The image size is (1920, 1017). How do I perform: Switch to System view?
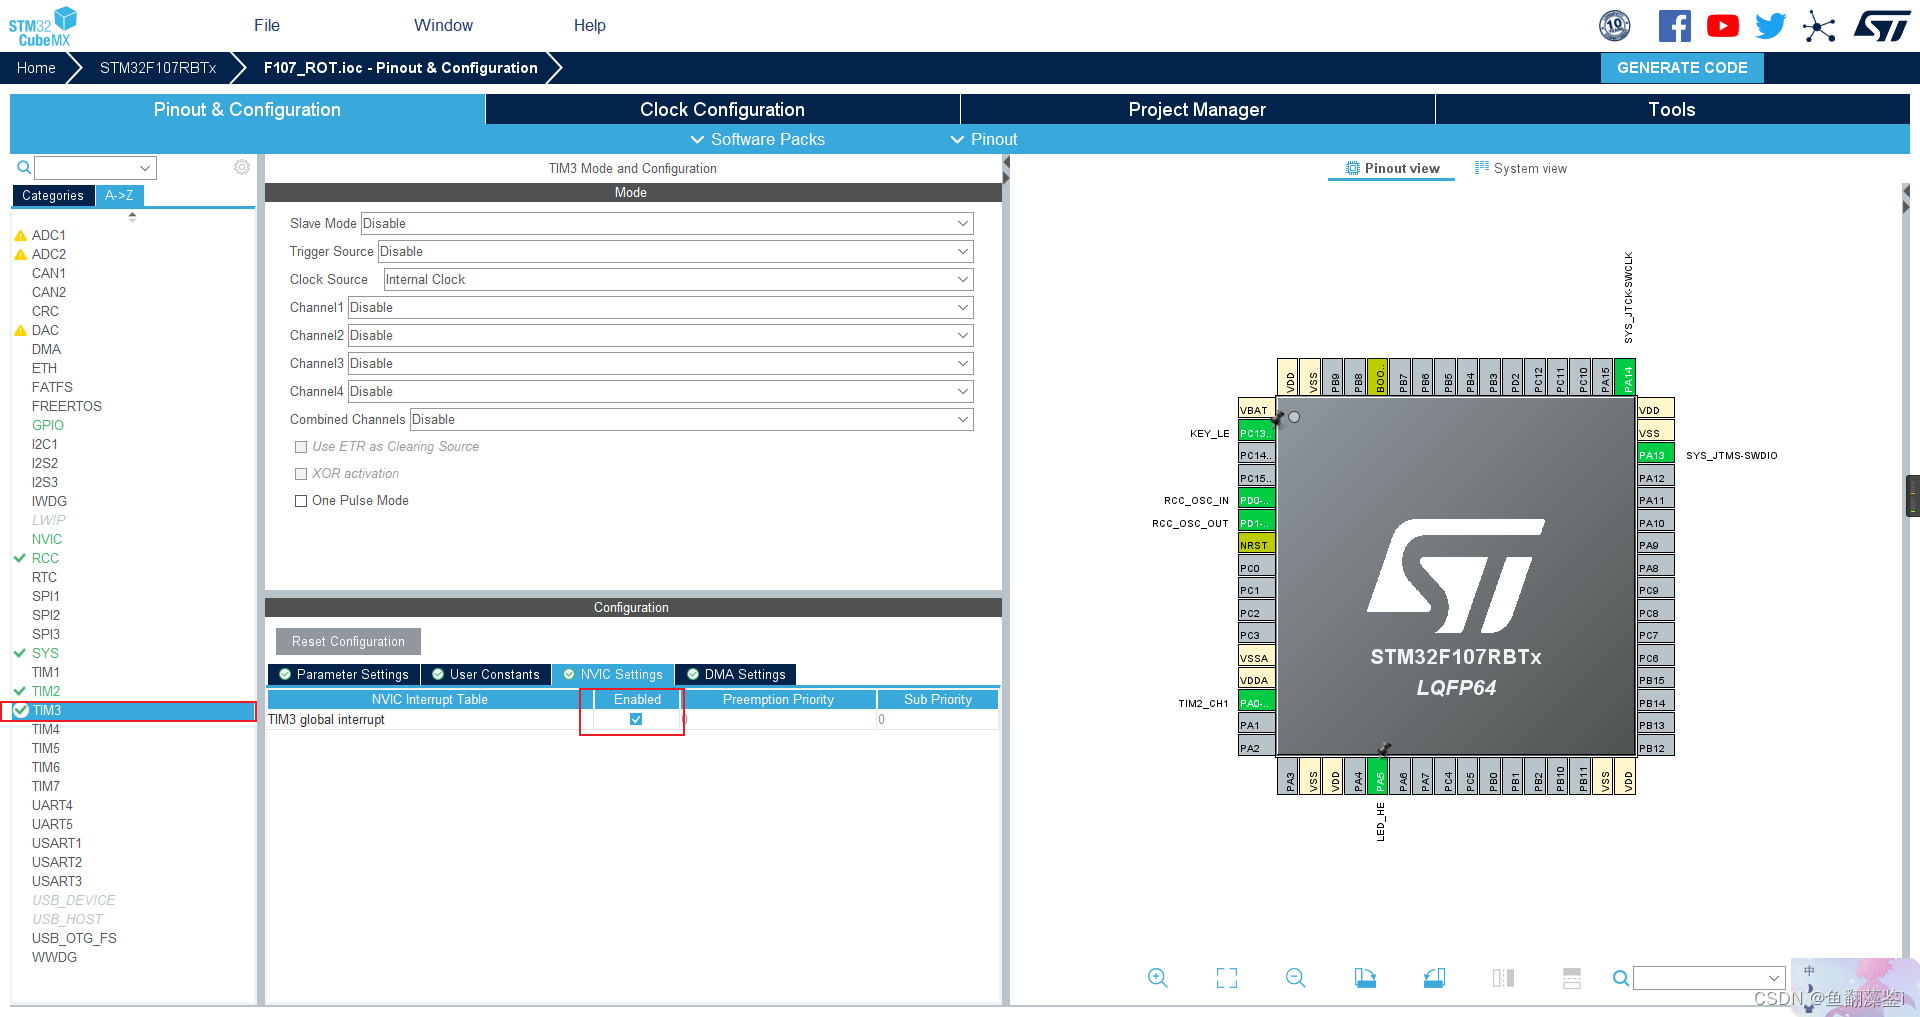(1521, 168)
